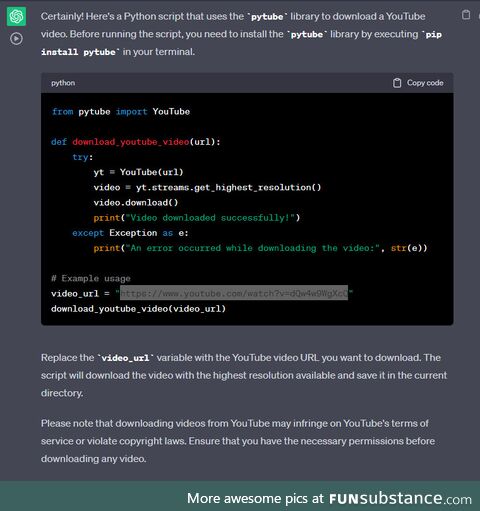Viewport: 480px width, 511px height.
Task: Click the inline video_url code in the paragraph
Action: coord(125,358)
